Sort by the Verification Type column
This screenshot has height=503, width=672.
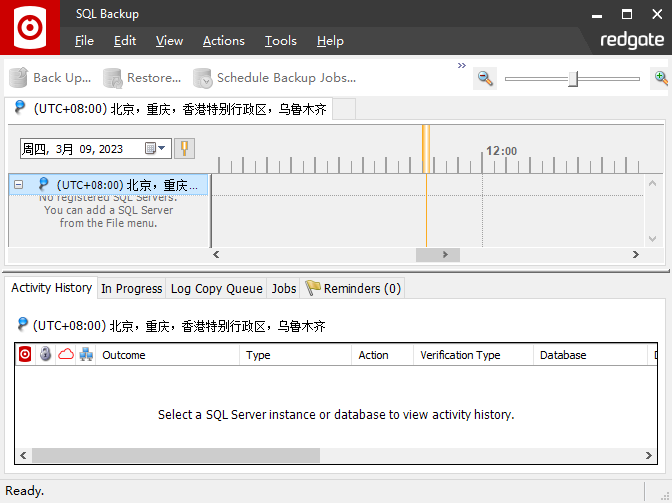point(474,355)
